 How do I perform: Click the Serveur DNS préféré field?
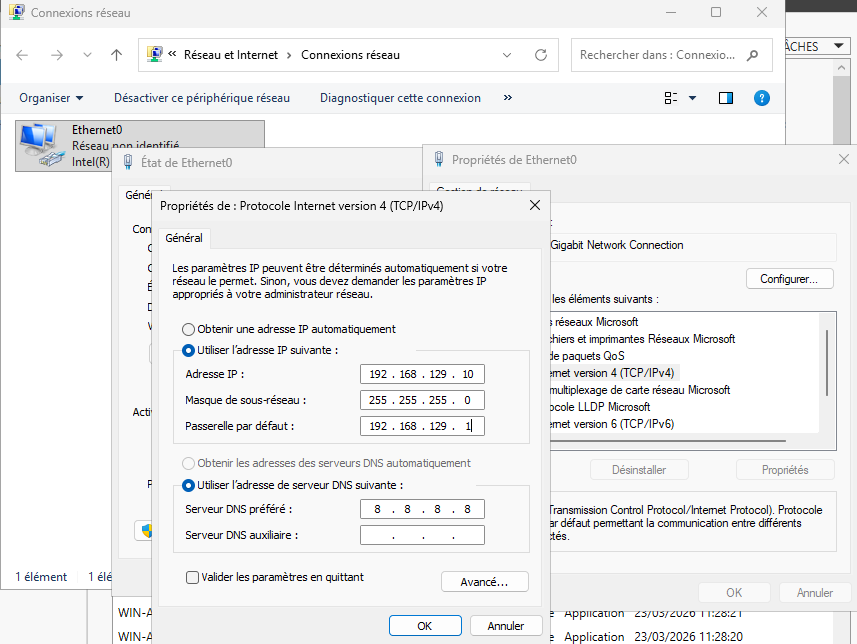pyautogui.click(x=422, y=509)
